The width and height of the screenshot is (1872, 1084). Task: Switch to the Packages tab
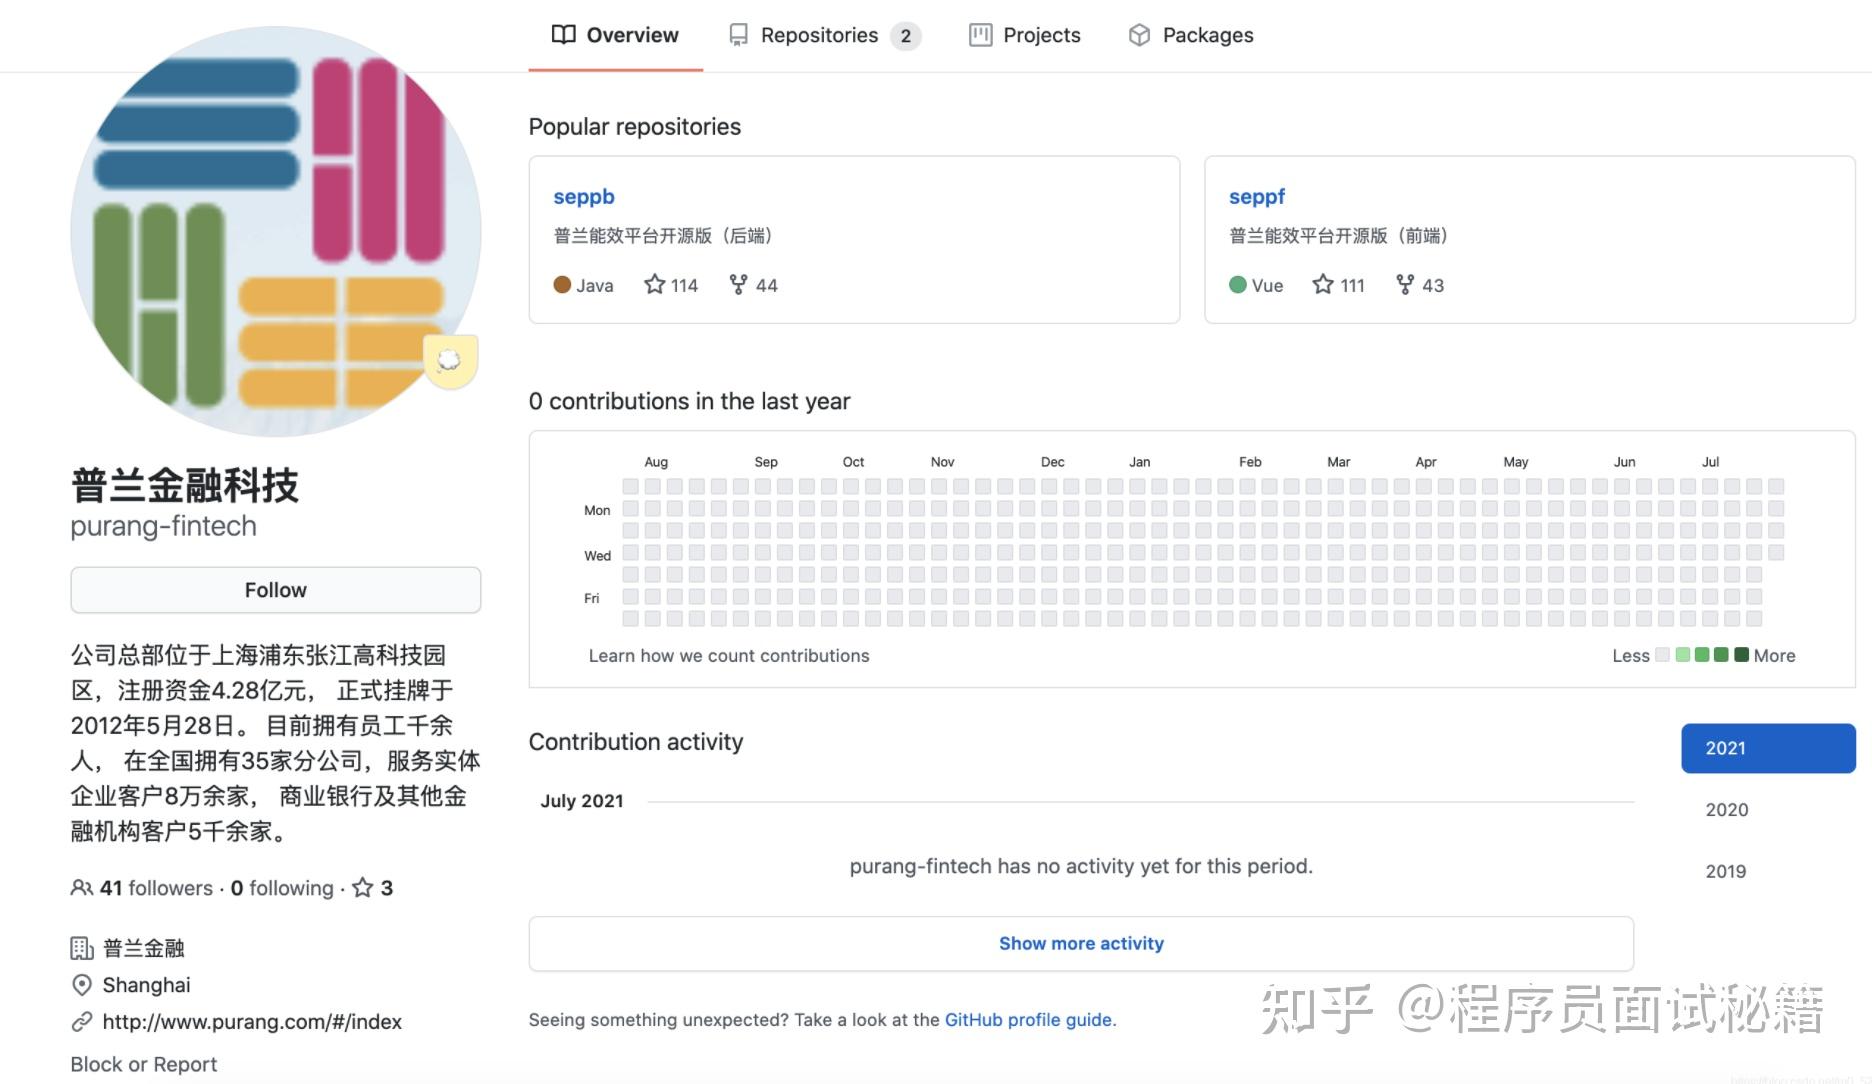(1207, 34)
